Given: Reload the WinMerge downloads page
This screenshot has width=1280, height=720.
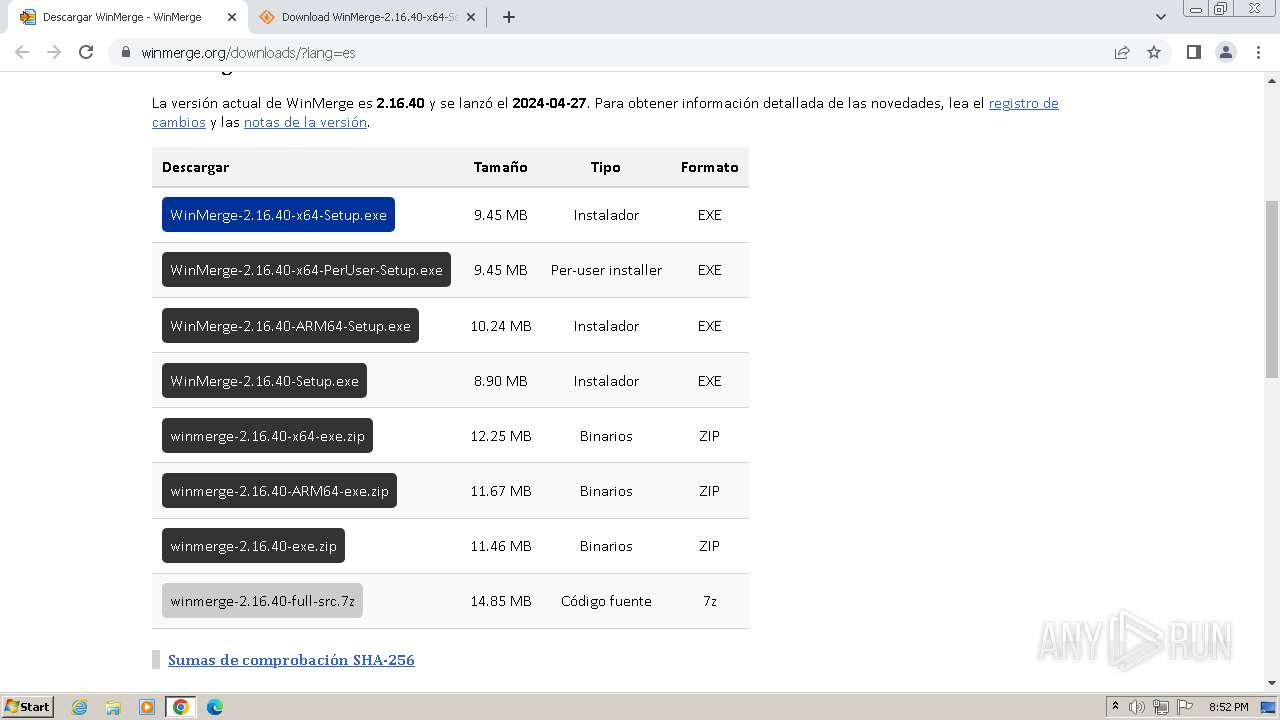Looking at the screenshot, I should [x=86, y=52].
